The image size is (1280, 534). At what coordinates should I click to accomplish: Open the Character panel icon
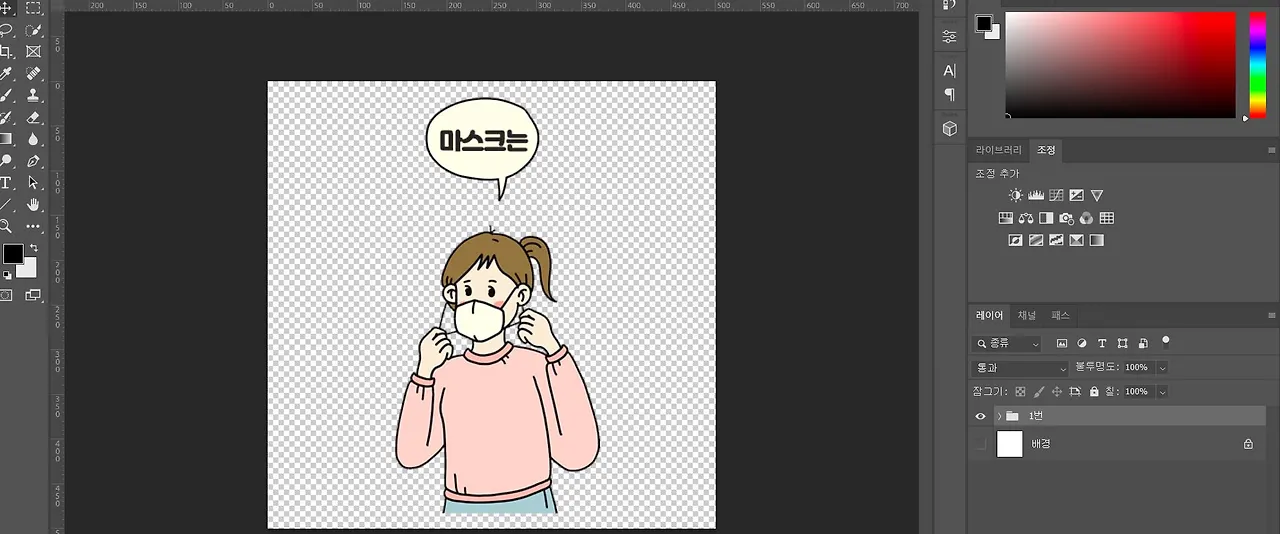click(949, 71)
